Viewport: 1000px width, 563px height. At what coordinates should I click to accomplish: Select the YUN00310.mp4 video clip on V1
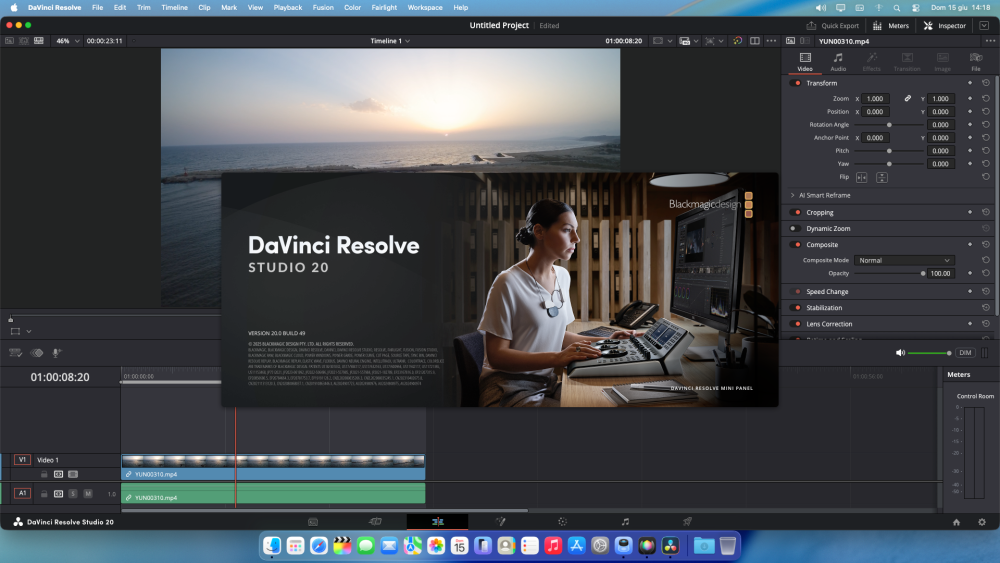pos(273,467)
